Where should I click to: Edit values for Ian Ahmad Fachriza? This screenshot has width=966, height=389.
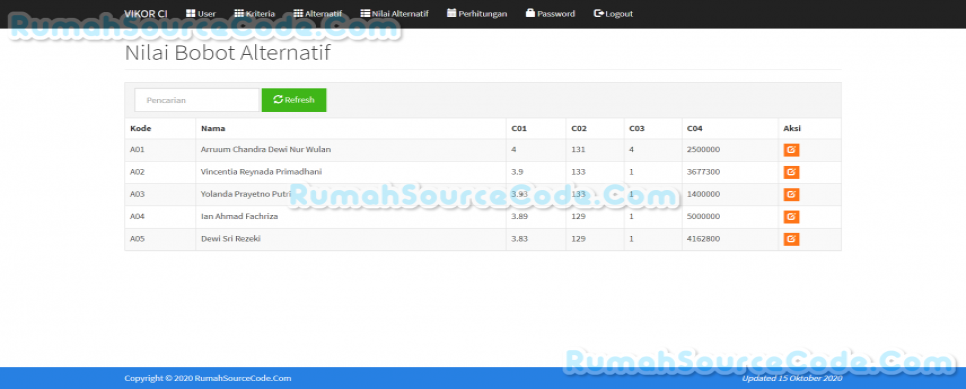[x=791, y=216]
